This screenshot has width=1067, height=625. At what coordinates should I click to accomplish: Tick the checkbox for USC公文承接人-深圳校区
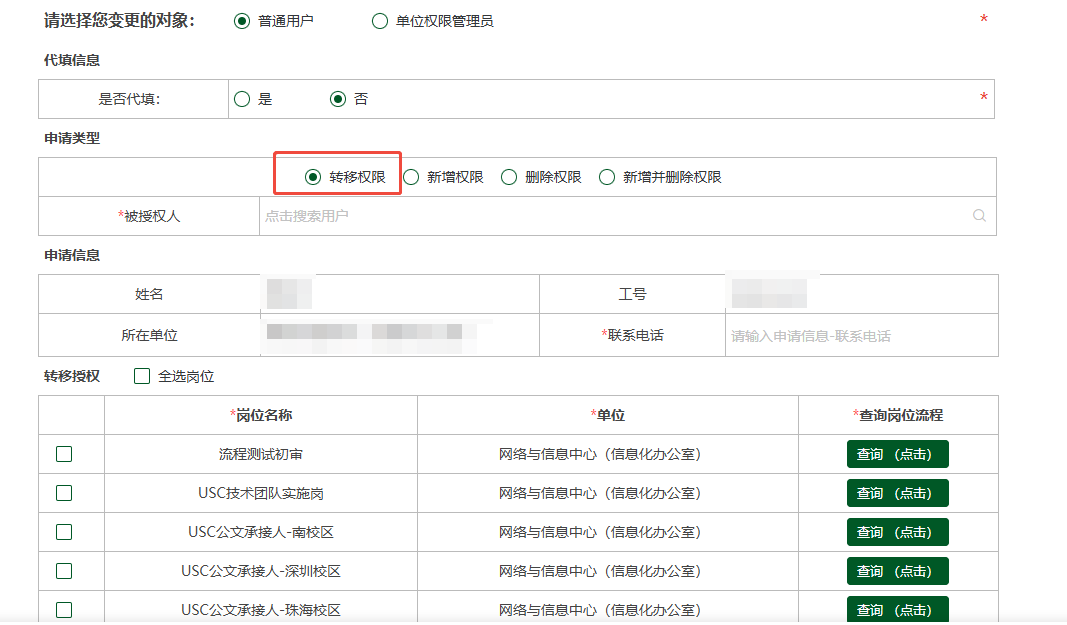(64, 571)
